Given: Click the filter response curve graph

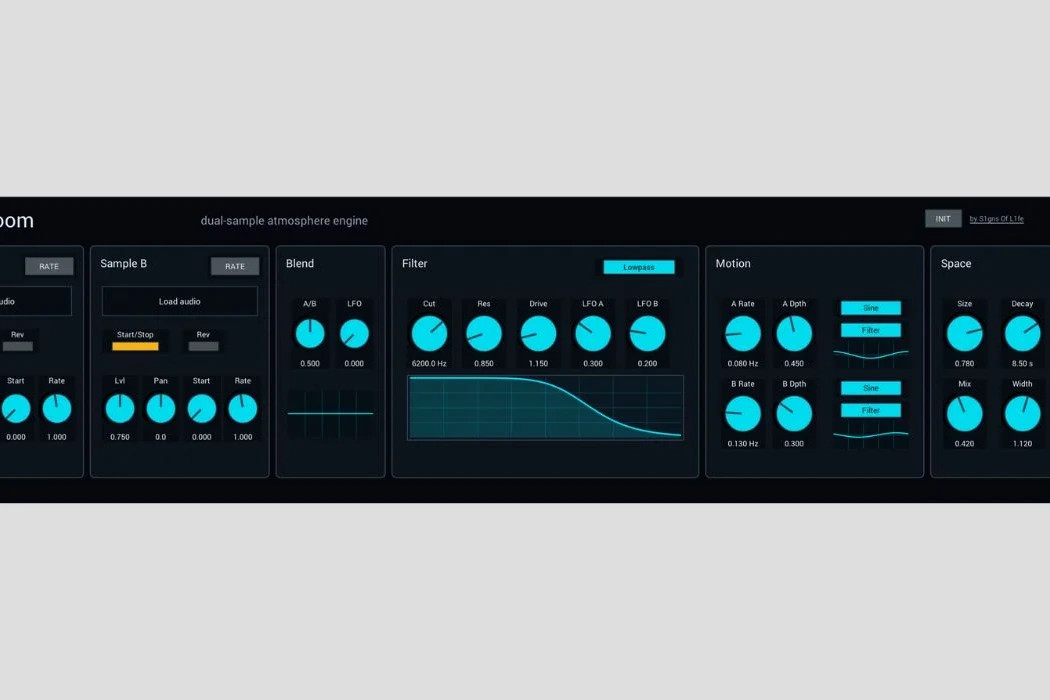Looking at the screenshot, I should pos(545,407).
